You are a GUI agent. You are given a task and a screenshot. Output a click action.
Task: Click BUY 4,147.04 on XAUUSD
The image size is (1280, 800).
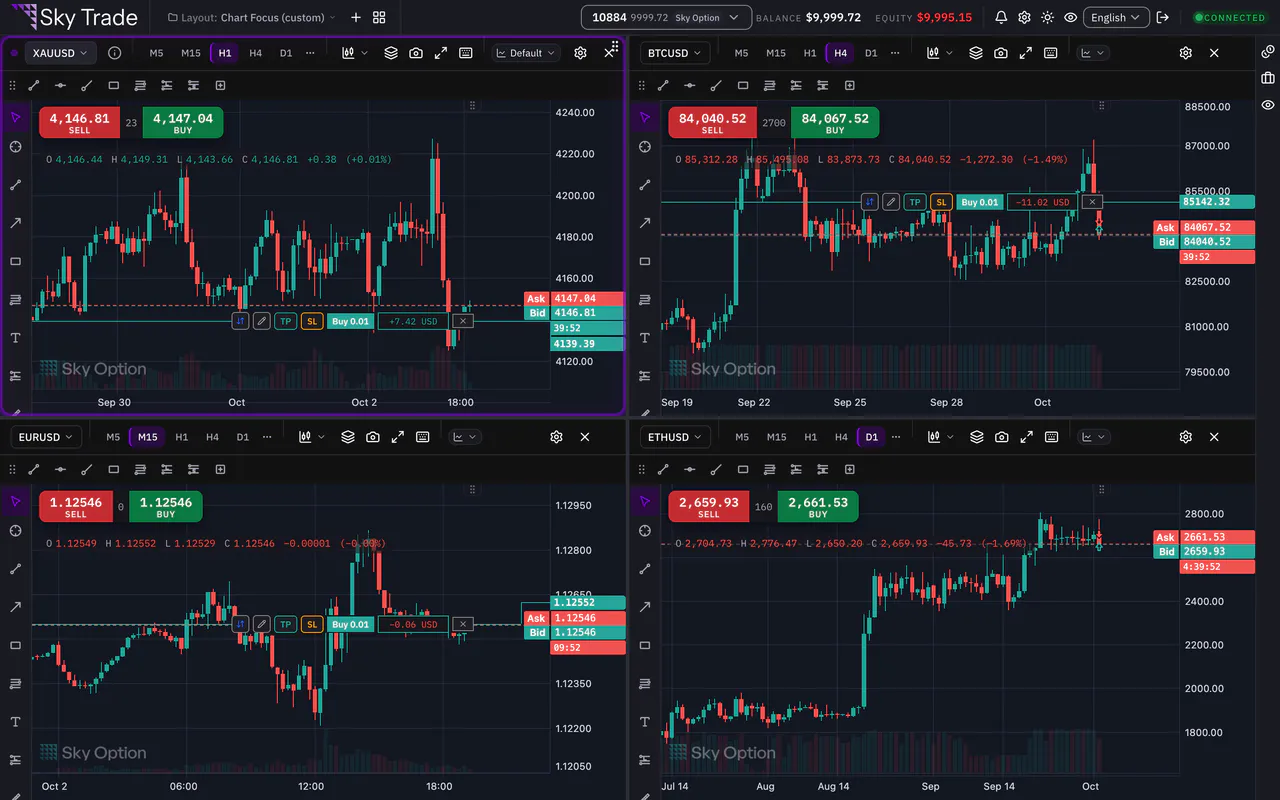183,123
